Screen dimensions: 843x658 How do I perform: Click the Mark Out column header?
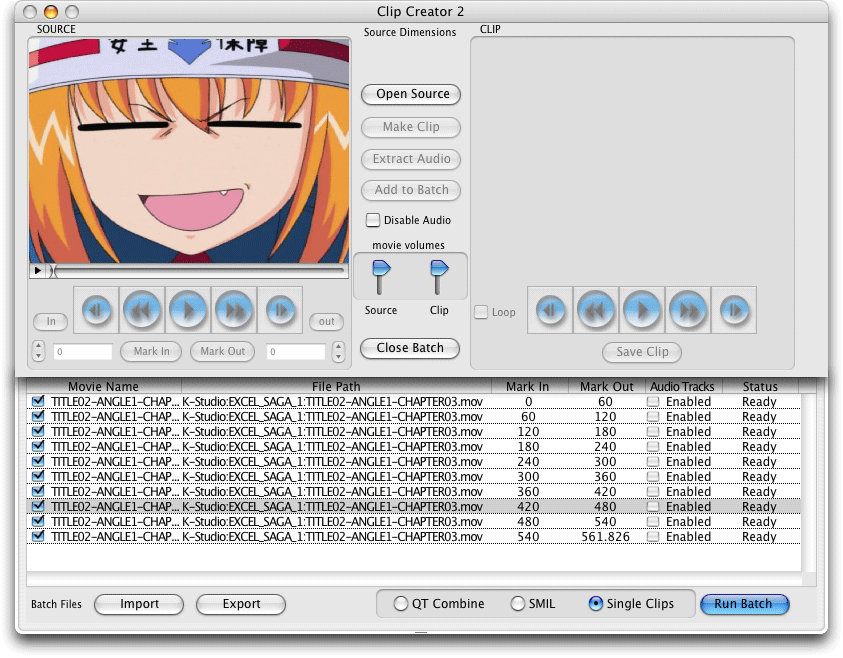pos(606,386)
